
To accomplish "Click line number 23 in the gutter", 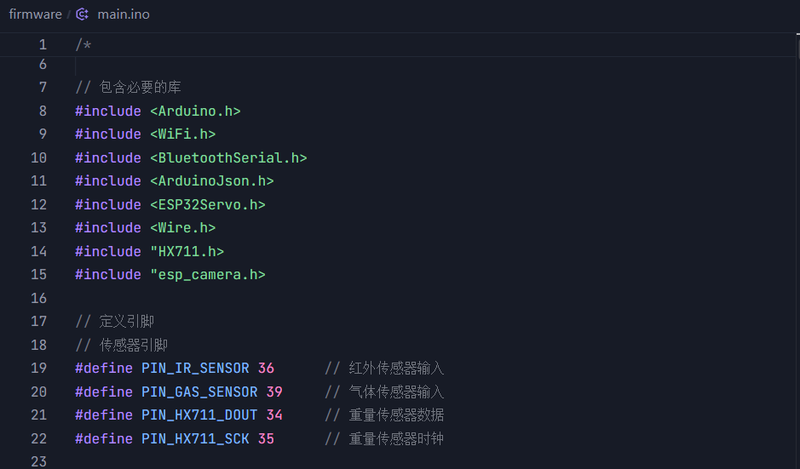I will (39, 461).
